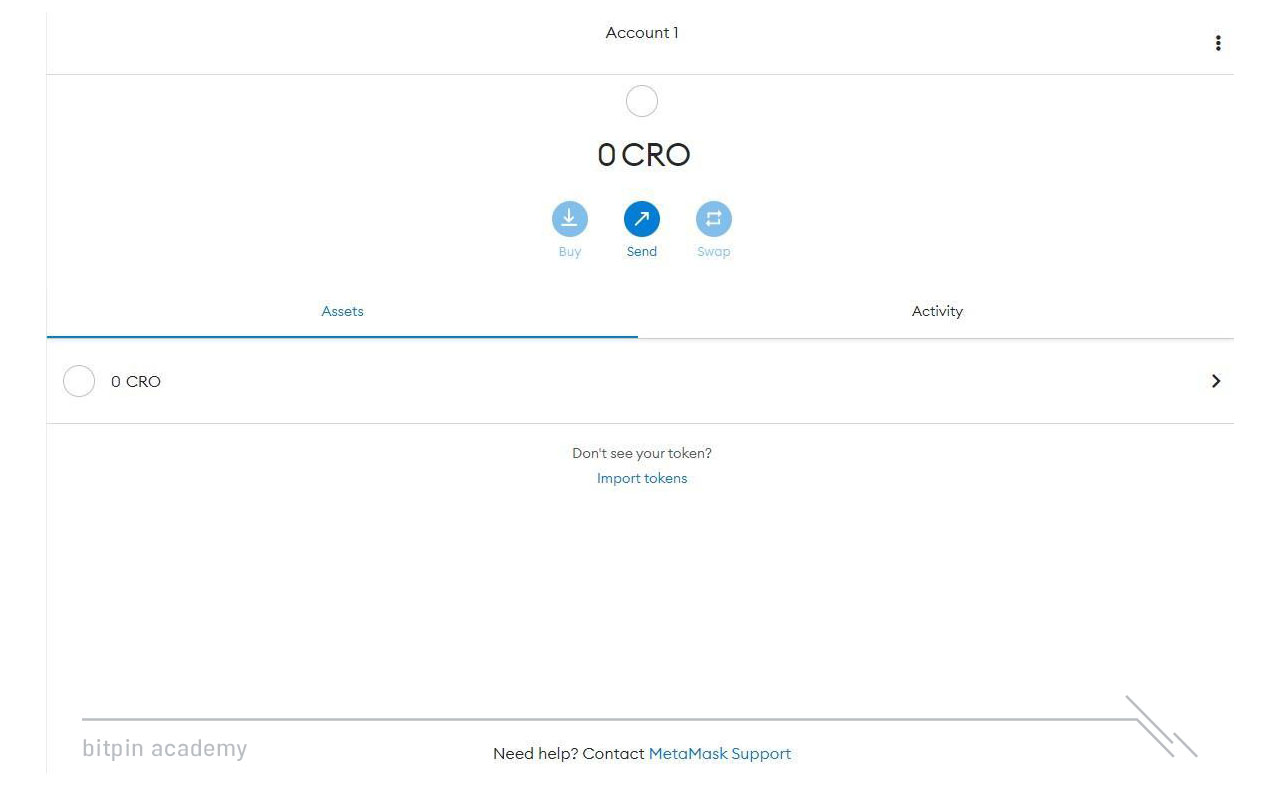Click the Buy download-arrow icon
Image resolution: width=1280 pixels, height=800 pixels.
(570, 219)
